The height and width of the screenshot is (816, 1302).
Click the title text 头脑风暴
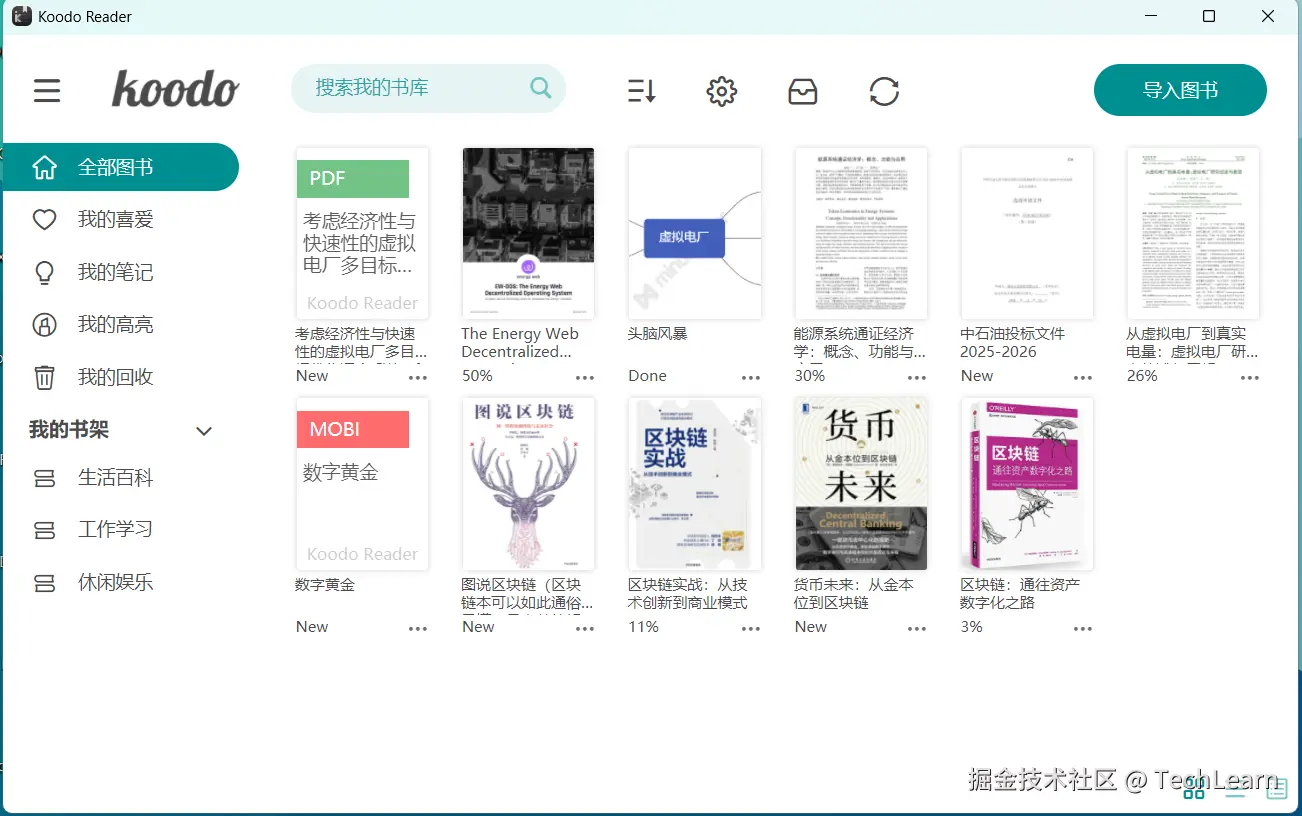[658, 334]
